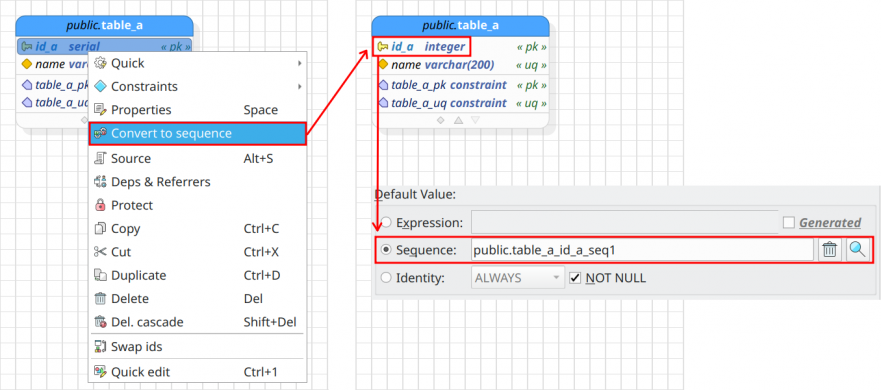Click the Deps & Referrers icon
The height and width of the screenshot is (390, 881).
100,182
